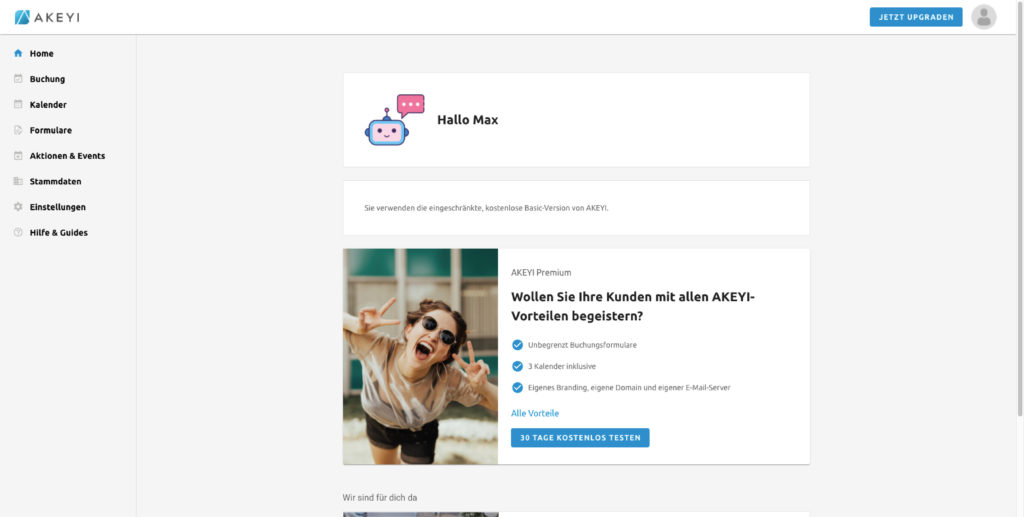Click the Aktionen & Events icon
Image resolution: width=1024 pixels, height=517 pixels.
(x=18, y=156)
